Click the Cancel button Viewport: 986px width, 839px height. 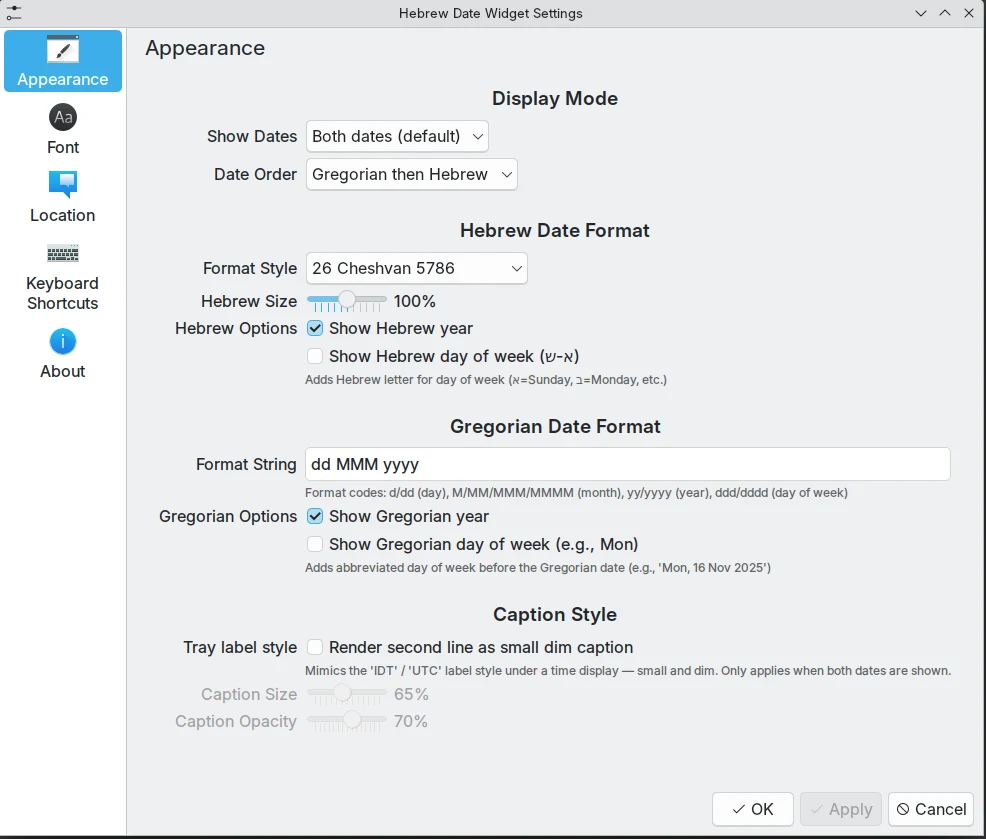(930, 809)
